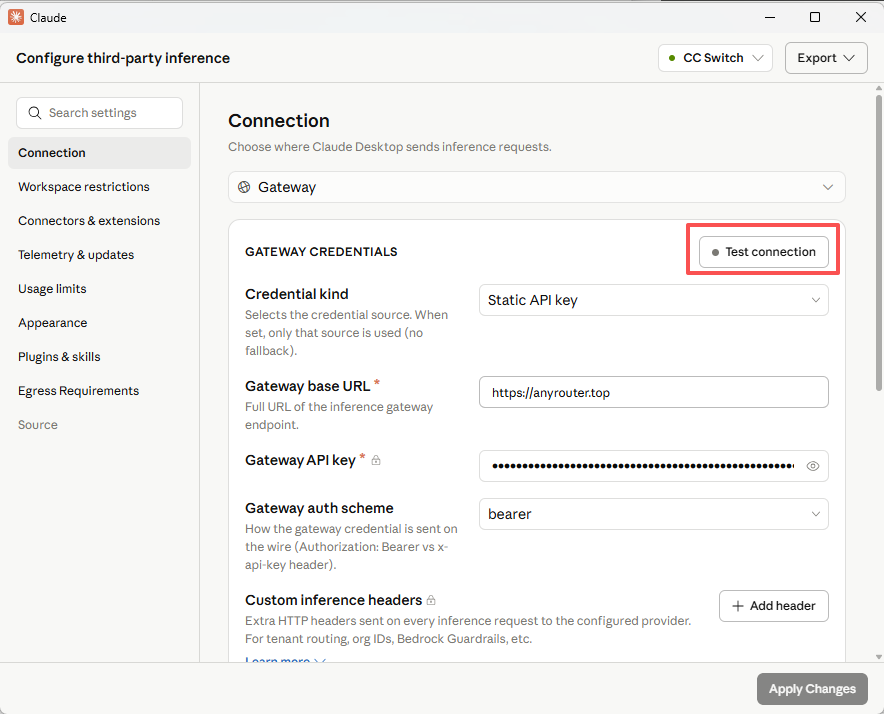The height and width of the screenshot is (714, 884).
Task: Close the Claude window
Action: [860, 17]
